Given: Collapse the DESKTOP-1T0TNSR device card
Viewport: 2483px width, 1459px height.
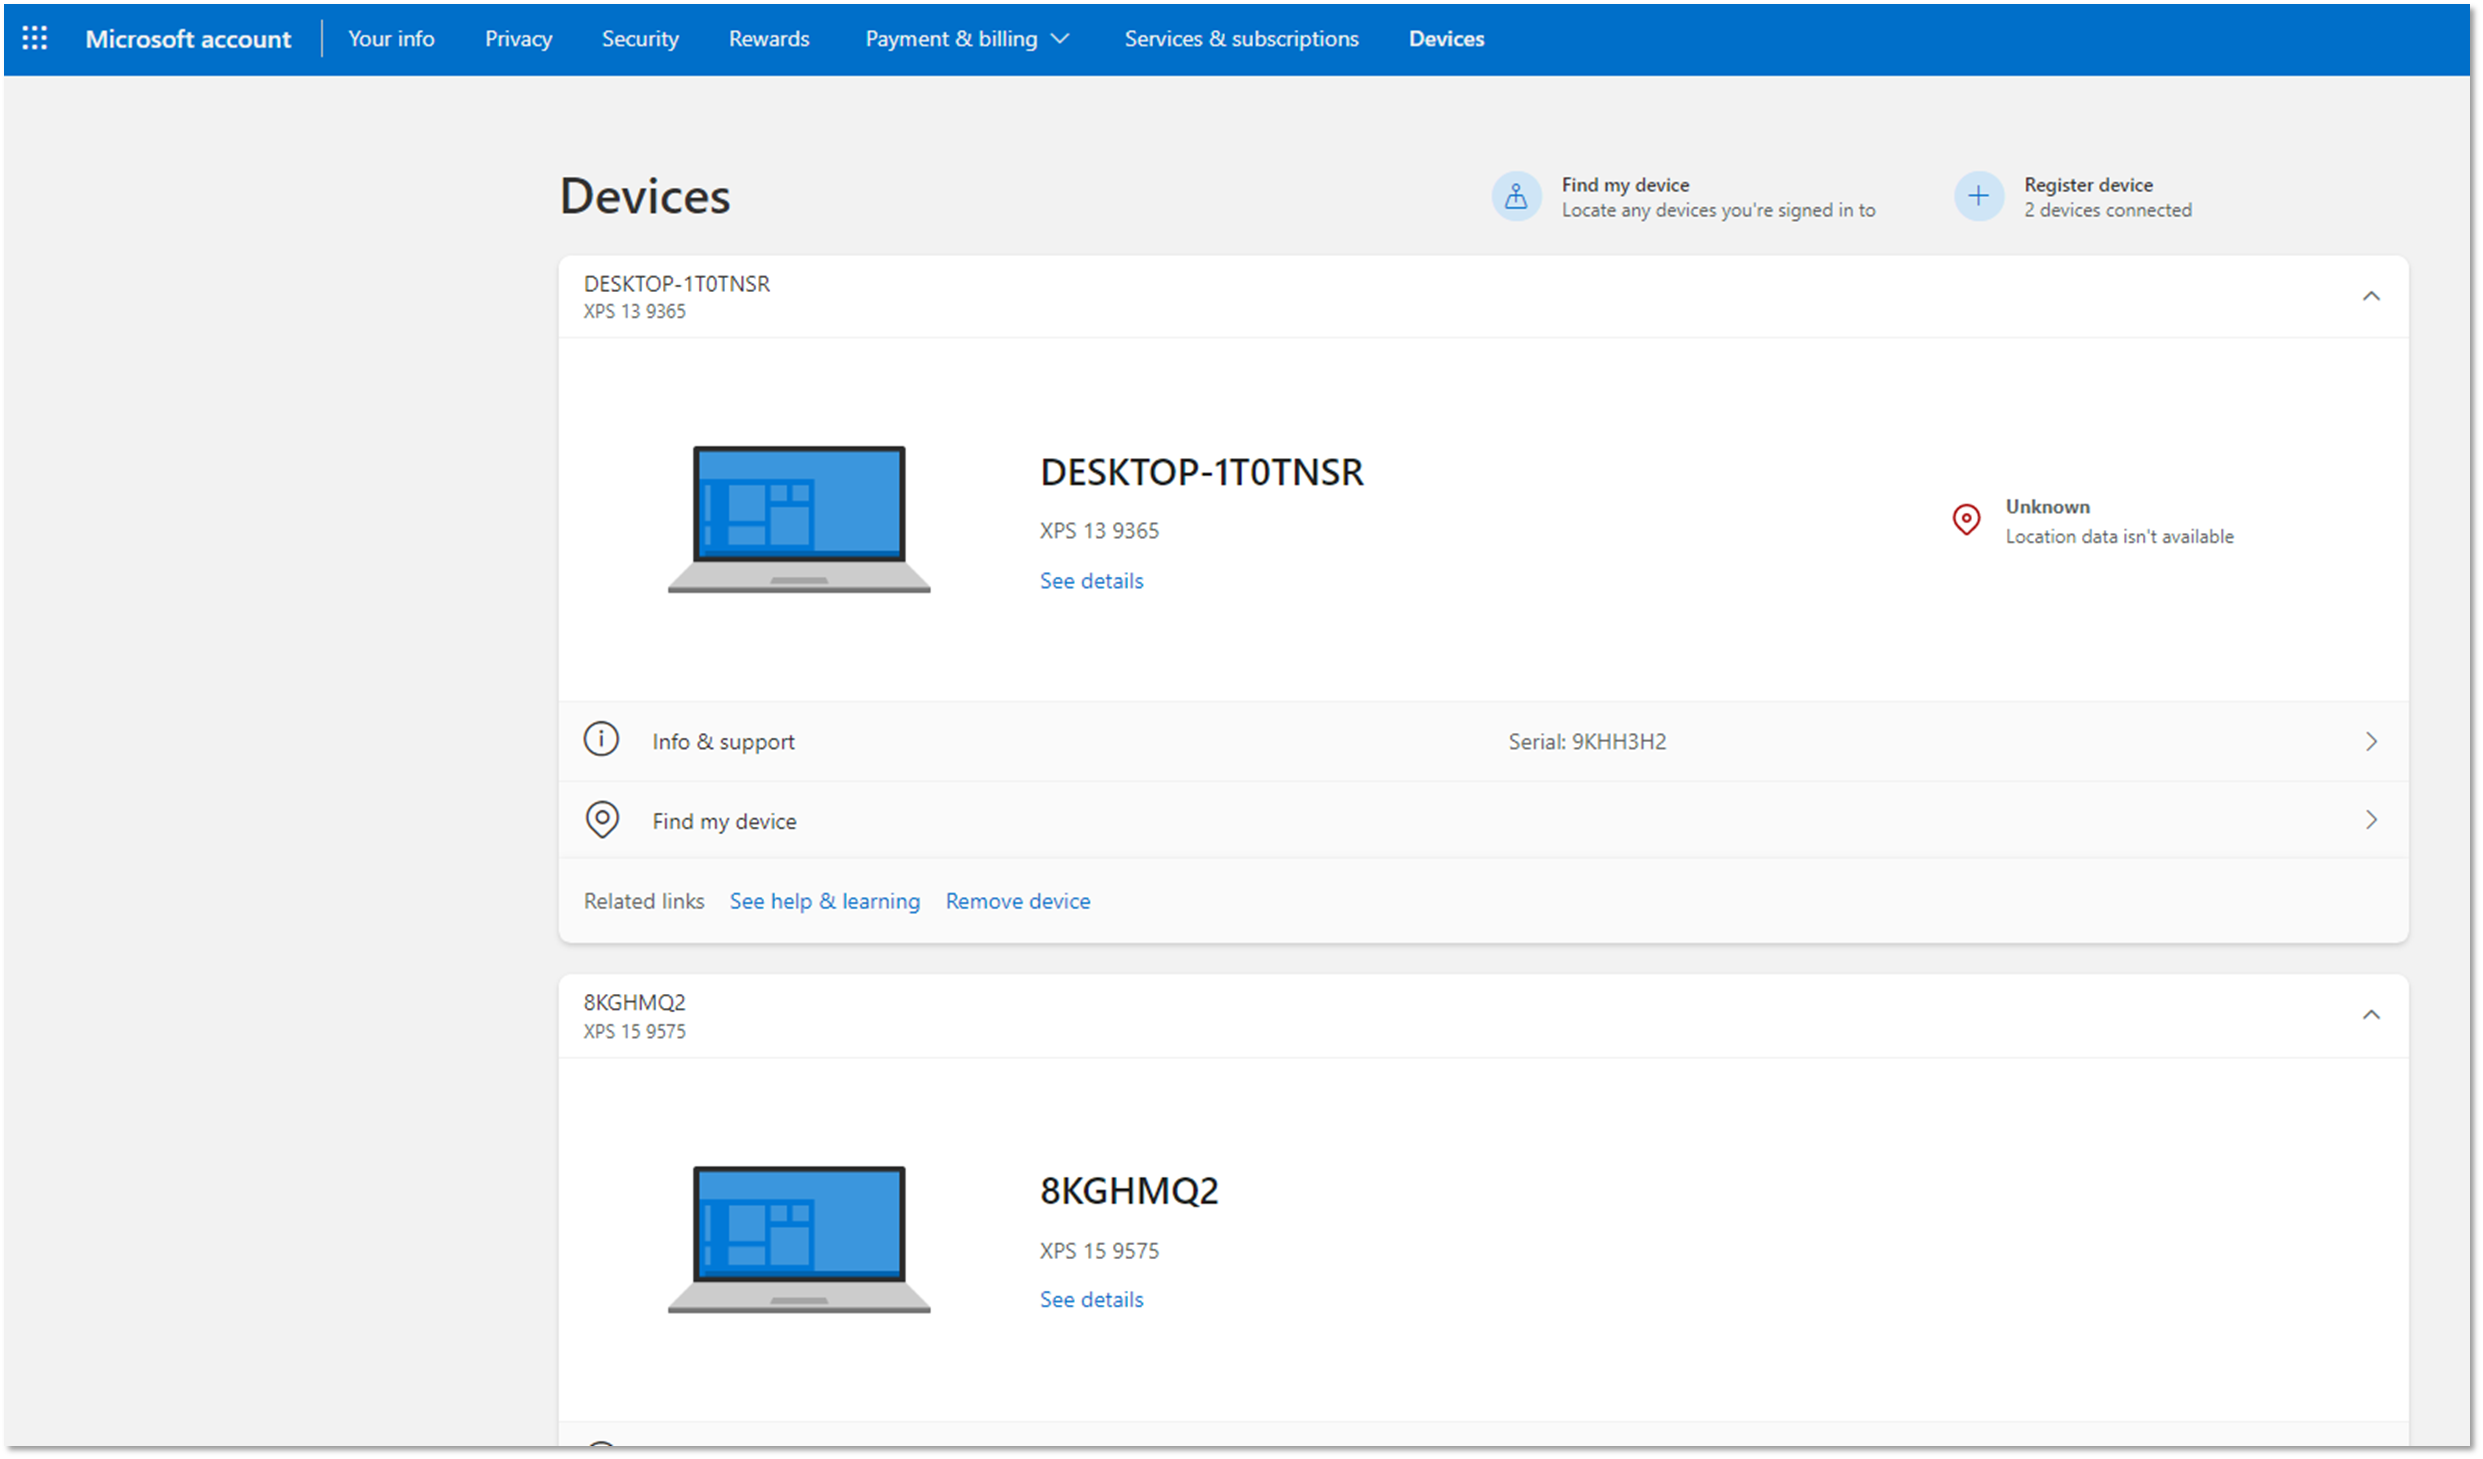Looking at the screenshot, I should [2370, 296].
